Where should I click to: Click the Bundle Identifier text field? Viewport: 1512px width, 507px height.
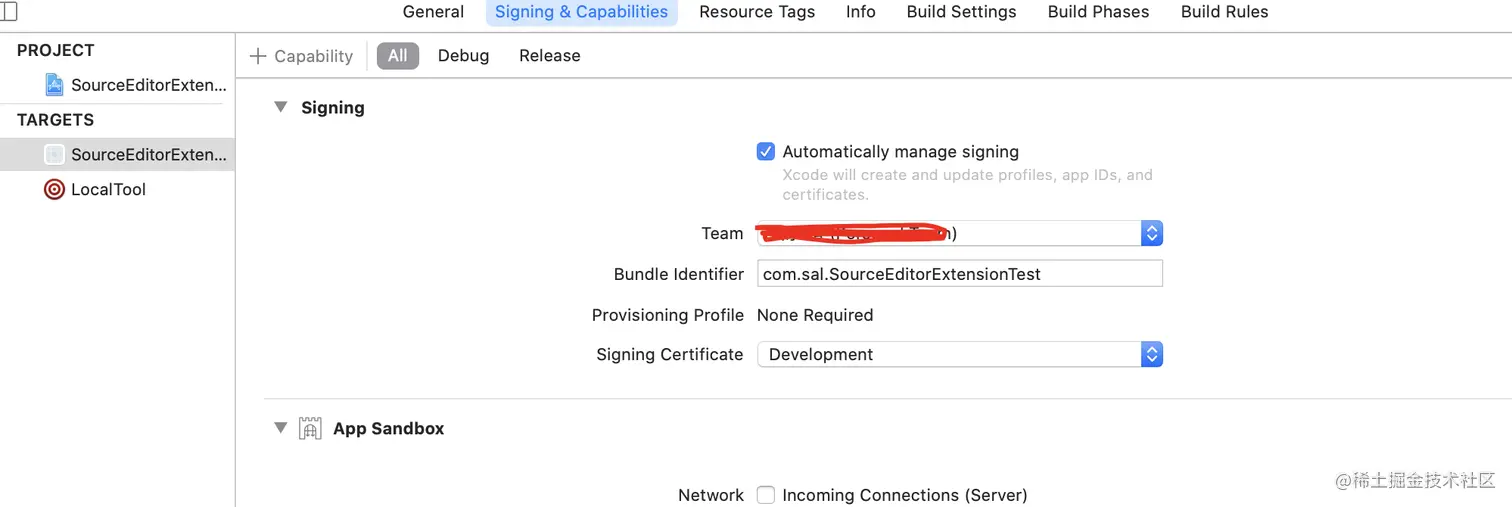pyautogui.click(x=959, y=274)
